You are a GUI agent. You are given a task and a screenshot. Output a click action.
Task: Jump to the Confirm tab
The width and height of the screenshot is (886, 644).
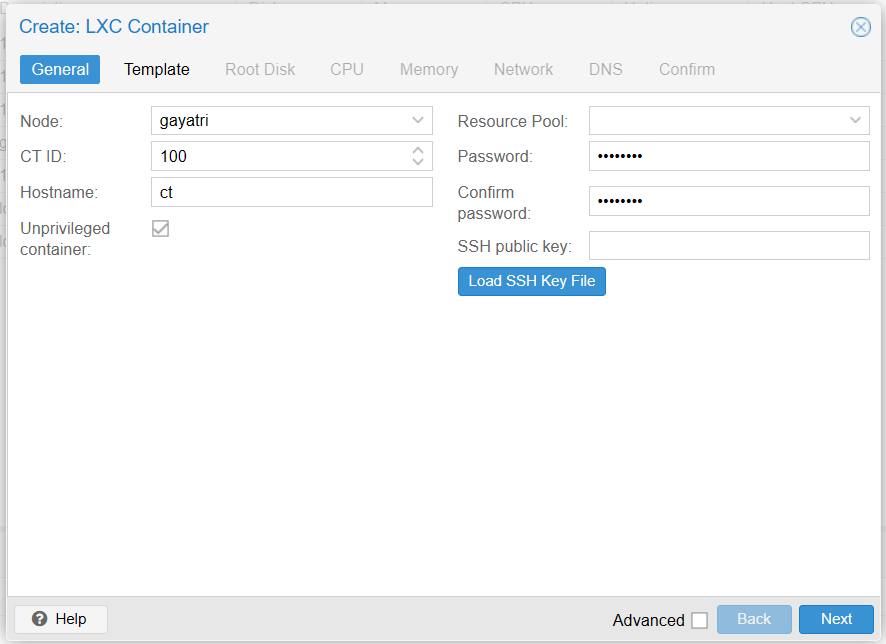pyautogui.click(x=687, y=69)
